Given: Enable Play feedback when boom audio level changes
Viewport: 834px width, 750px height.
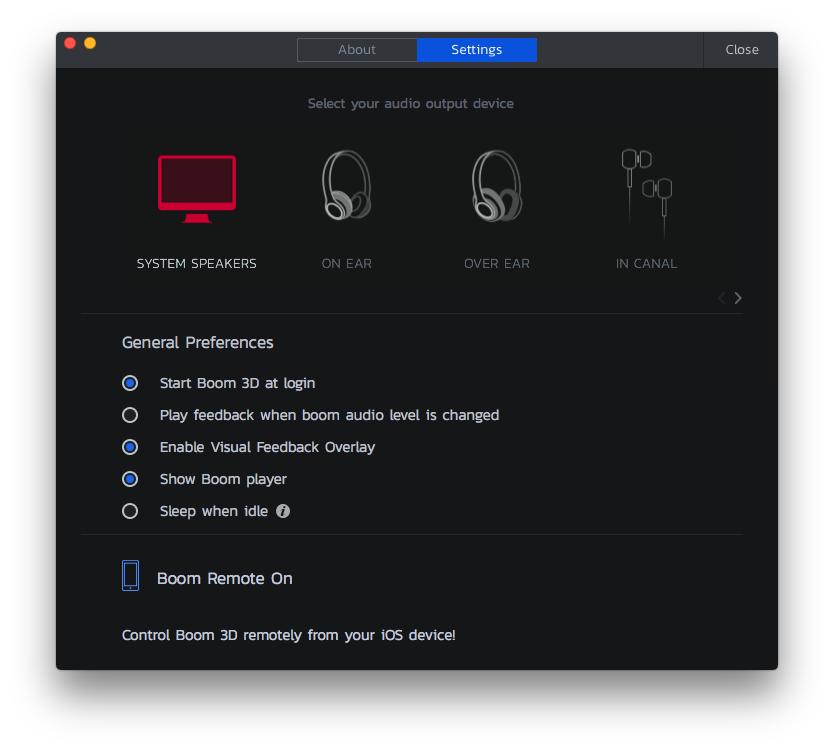Looking at the screenshot, I should coord(130,415).
